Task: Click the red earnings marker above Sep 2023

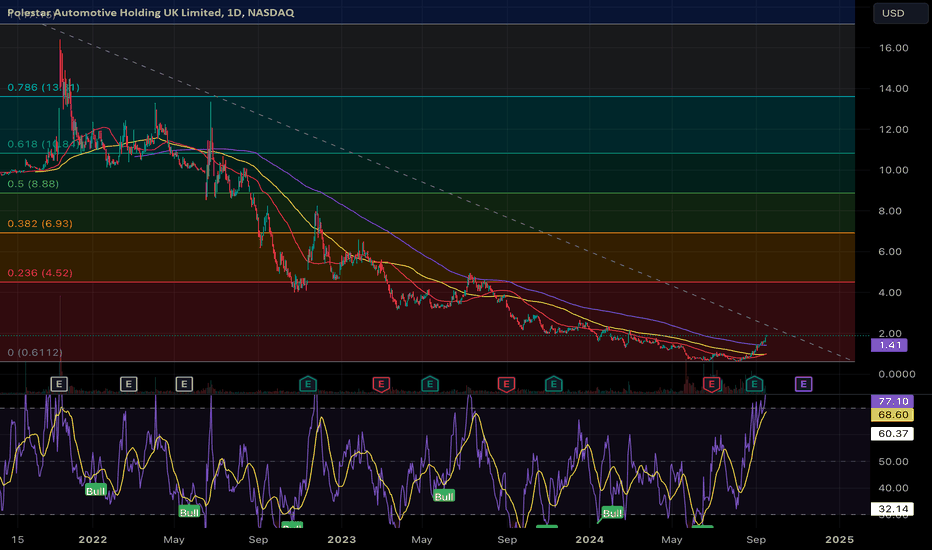Action: (506, 384)
